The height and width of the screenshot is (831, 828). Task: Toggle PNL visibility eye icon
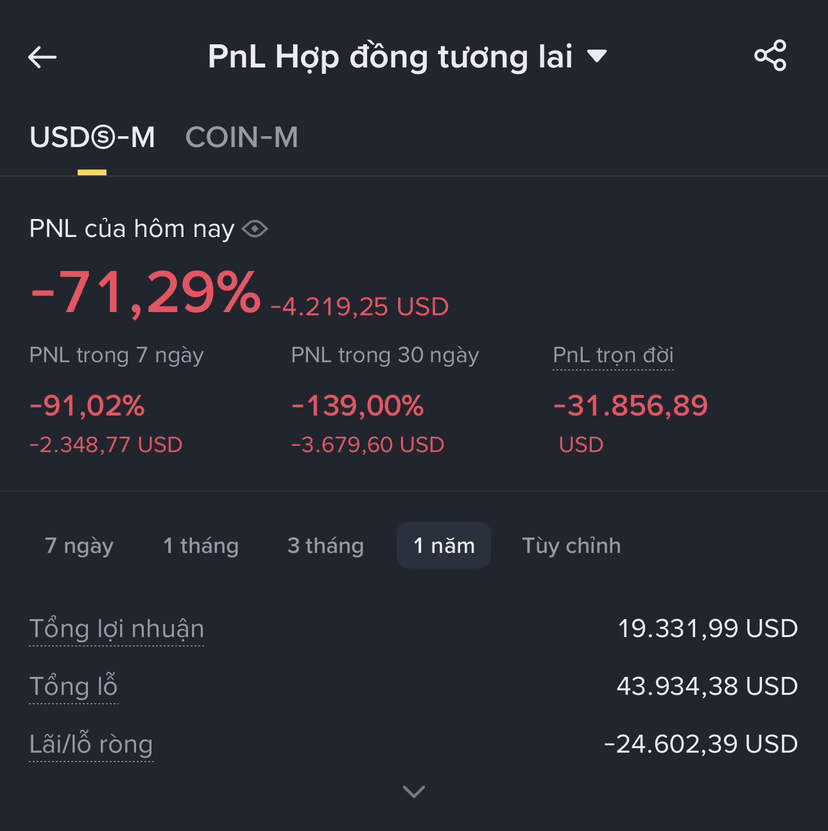pyautogui.click(x=255, y=229)
